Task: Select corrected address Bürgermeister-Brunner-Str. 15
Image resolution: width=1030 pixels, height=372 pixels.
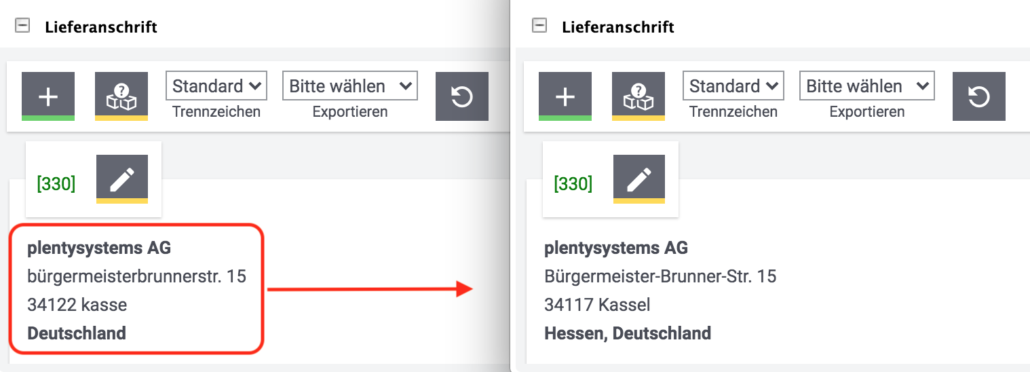Action: click(x=660, y=277)
